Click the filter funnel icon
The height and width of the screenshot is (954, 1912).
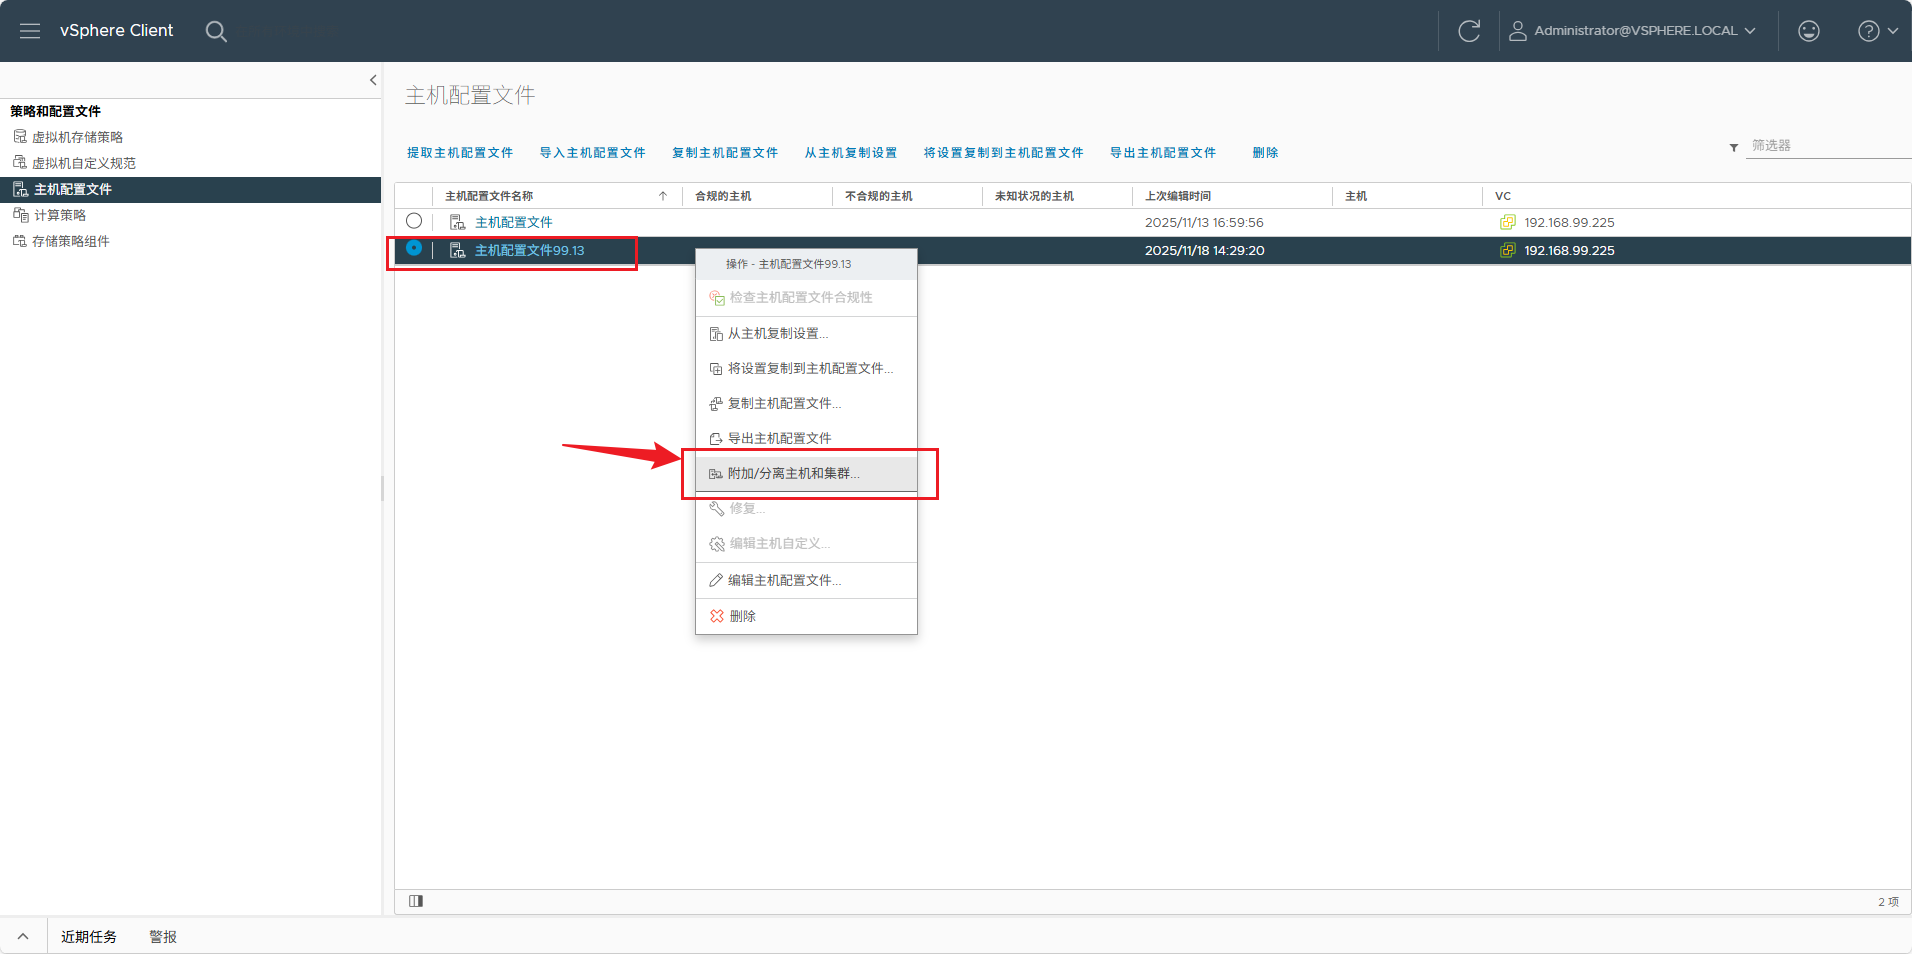[x=1734, y=148]
